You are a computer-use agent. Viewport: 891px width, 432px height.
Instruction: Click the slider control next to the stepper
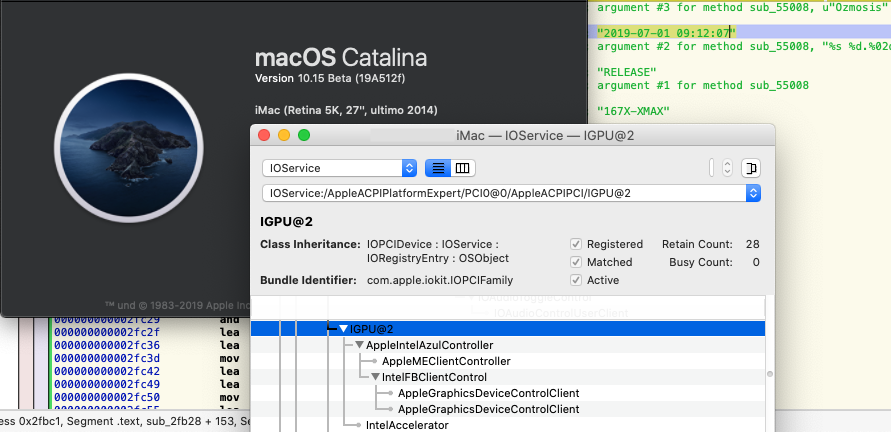coord(711,168)
